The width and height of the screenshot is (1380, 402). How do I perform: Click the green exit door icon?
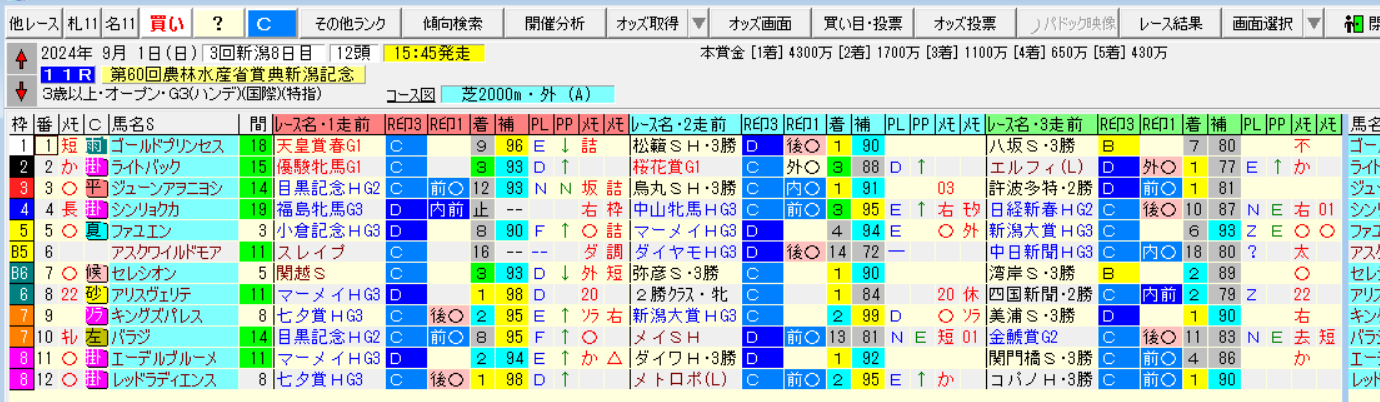[x=1355, y=23]
